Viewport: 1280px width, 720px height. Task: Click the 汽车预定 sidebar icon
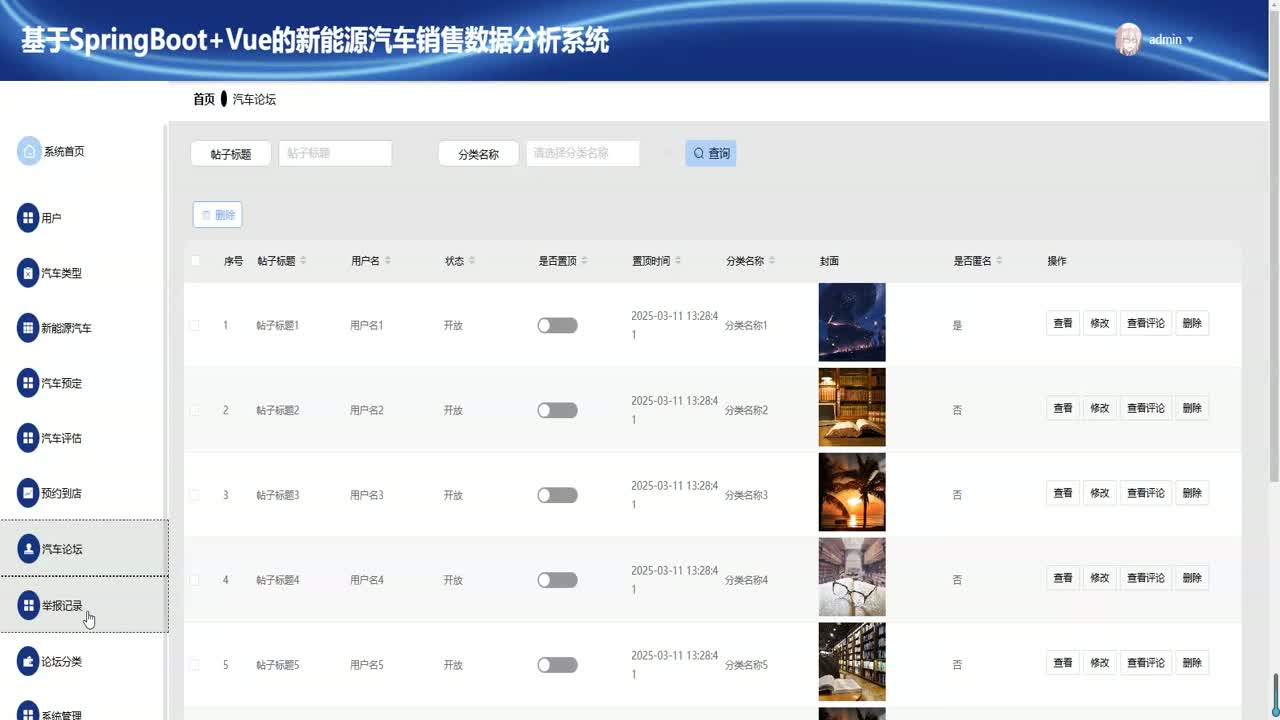[28, 382]
